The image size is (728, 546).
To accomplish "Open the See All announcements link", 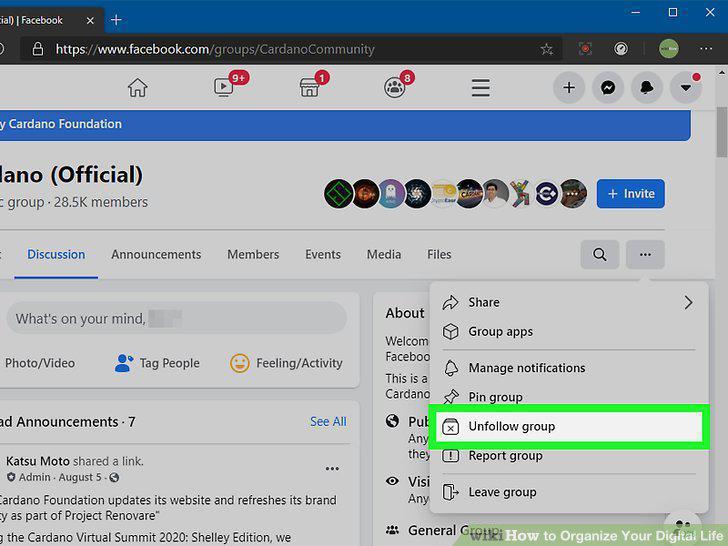I will [x=328, y=422].
